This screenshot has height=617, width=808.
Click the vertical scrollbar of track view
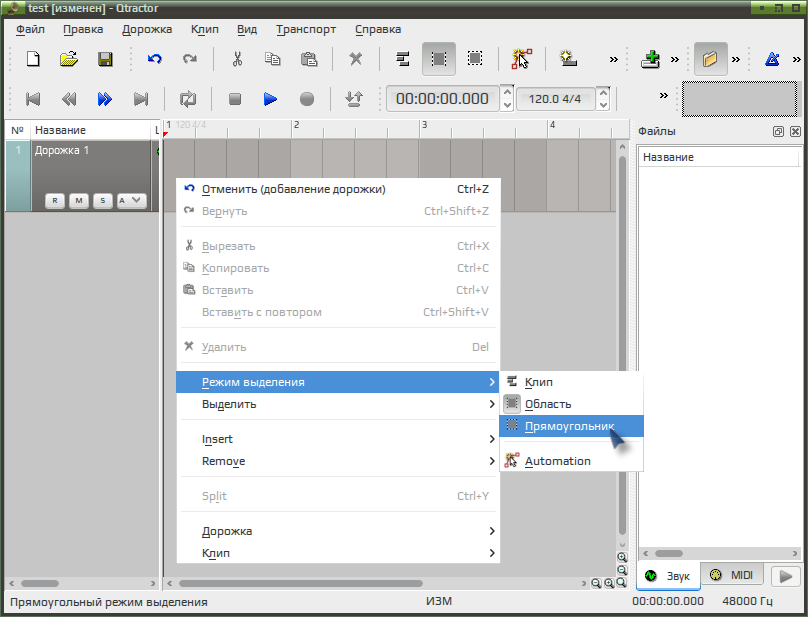click(622, 345)
